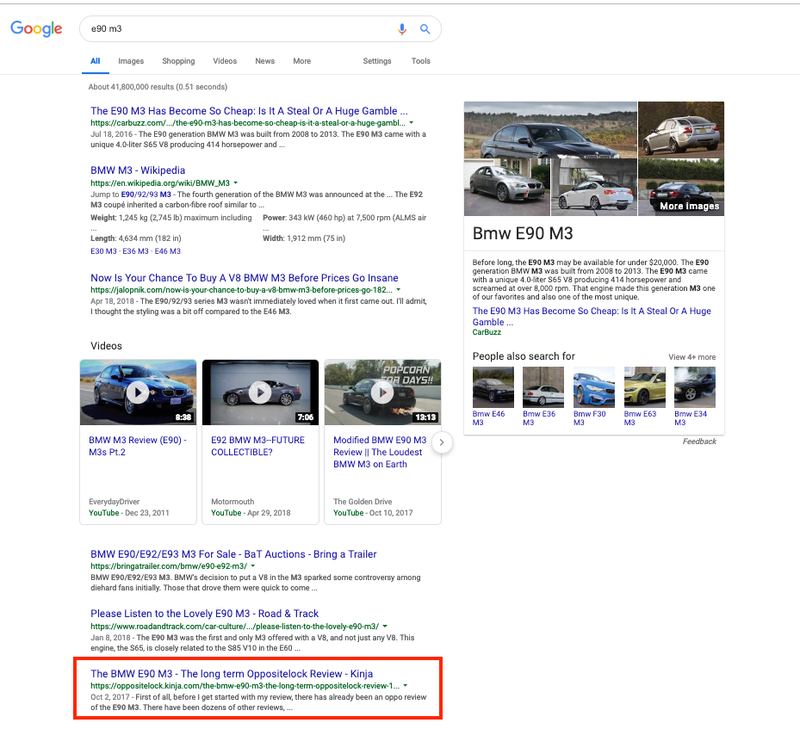Open Bring a Trailer E90/E92/E93 M3 result
This screenshot has height=729, width=800.
[x=234, y=554]
